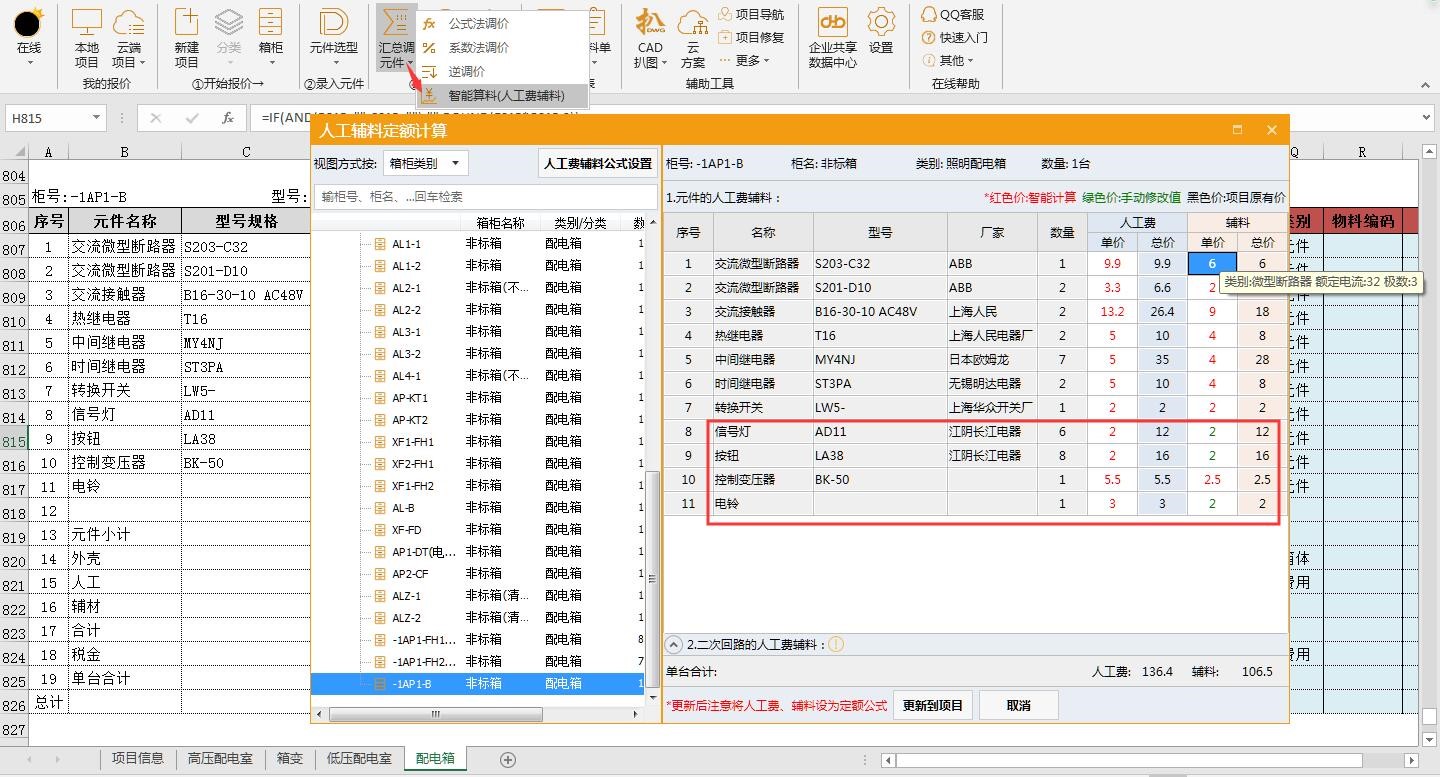Click 项目导航 project navigation
The image size is (1440, 777).
pyautogui.click(x=751, y=14)
